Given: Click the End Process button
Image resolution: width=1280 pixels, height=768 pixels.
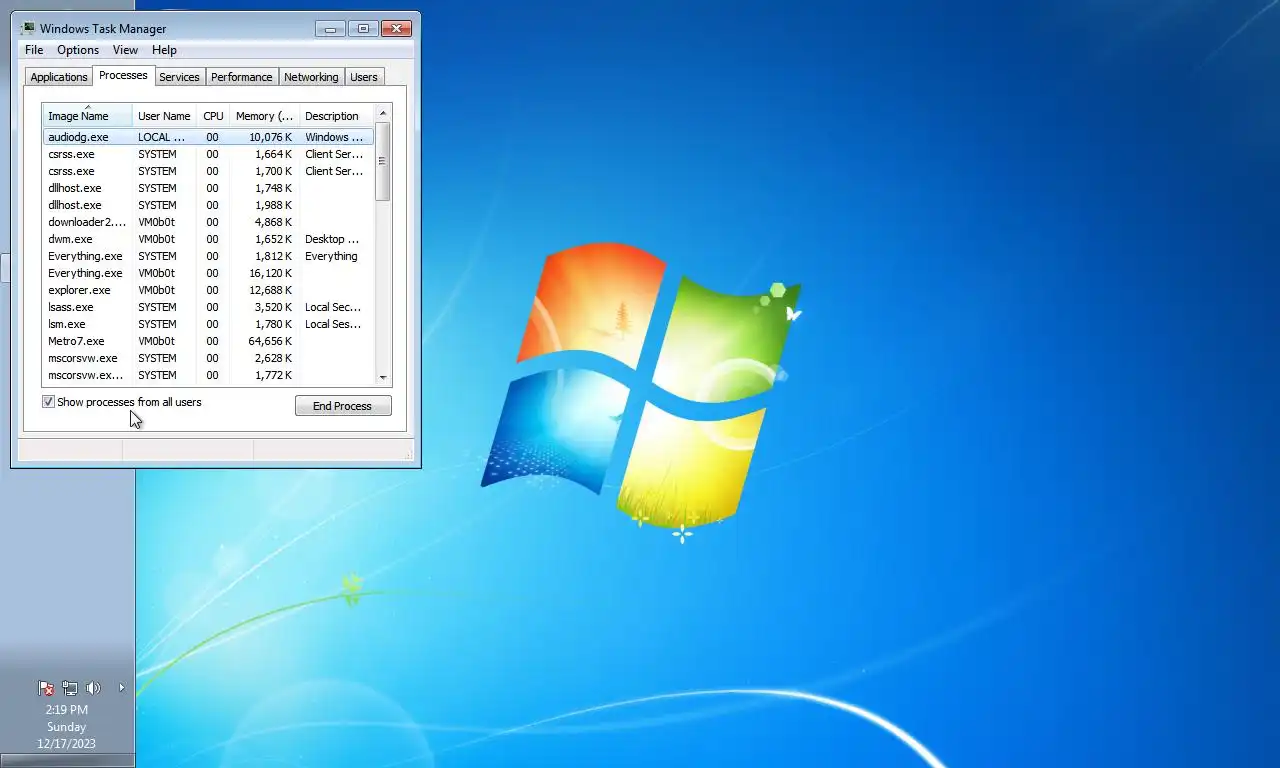Looking at the screenshot, I should click(343, 406).
